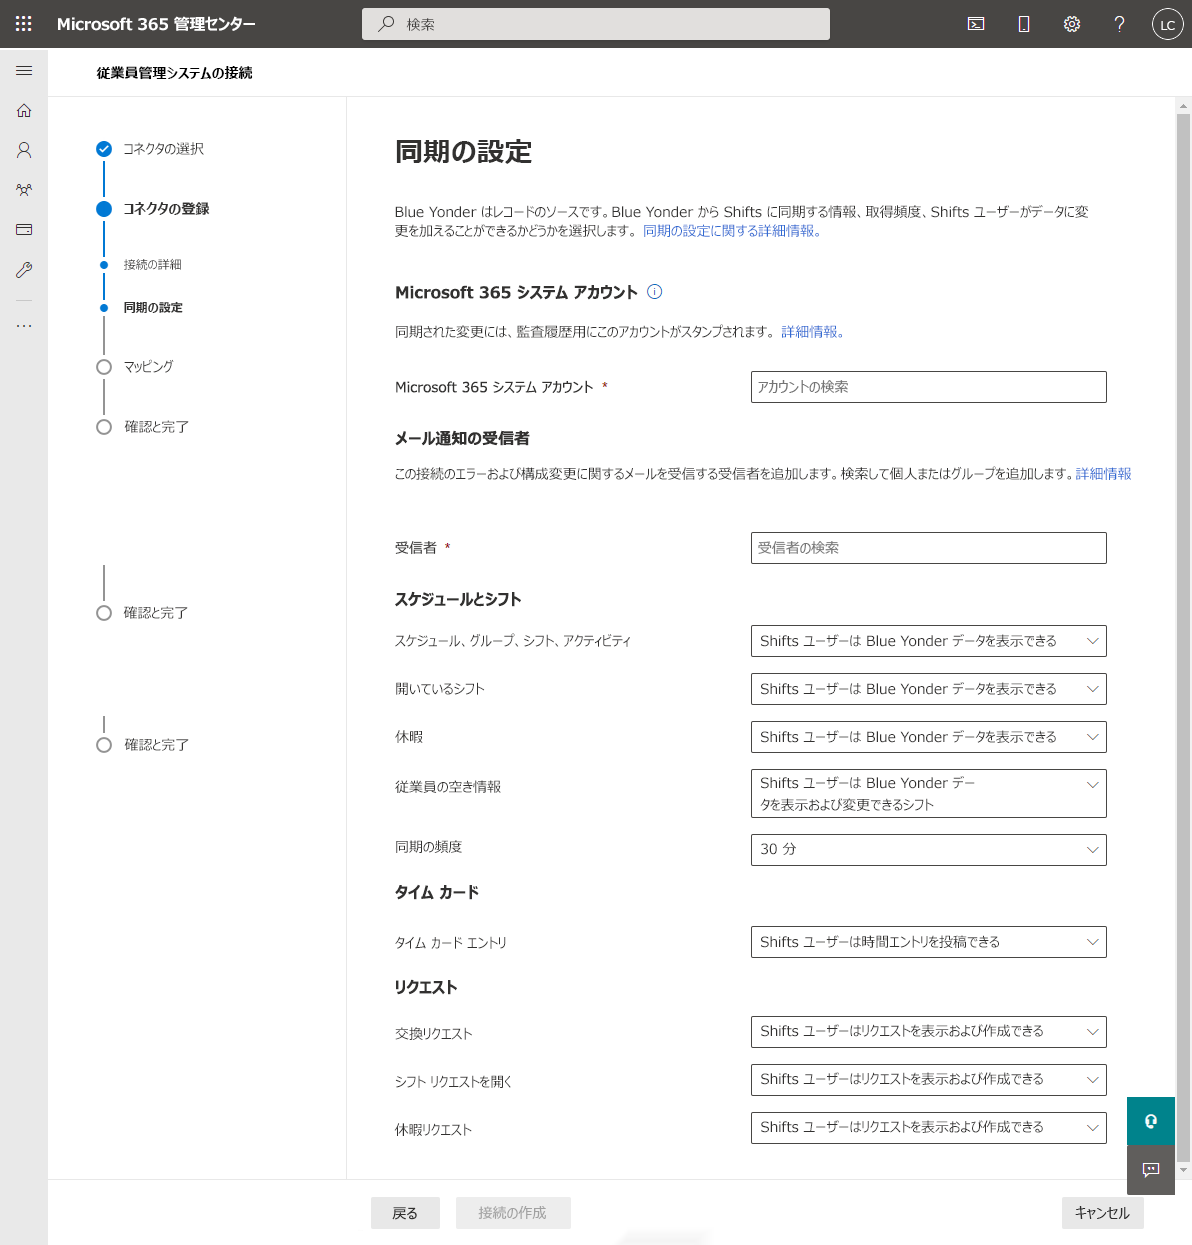This screenshot has width=1192, height=1245.
Task: Expand the 休暇 permission dropdown
Action: [928, 737]
